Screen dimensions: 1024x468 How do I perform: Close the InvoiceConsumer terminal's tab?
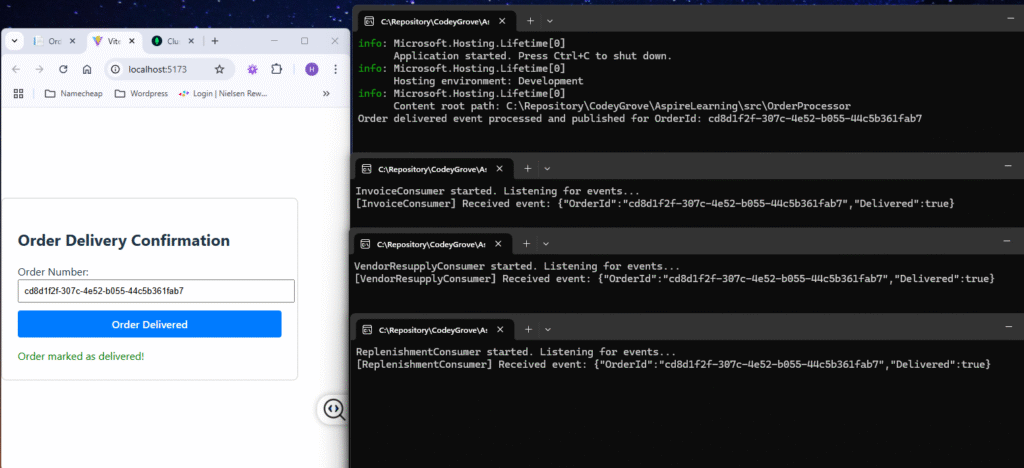(x=500, y=169)
